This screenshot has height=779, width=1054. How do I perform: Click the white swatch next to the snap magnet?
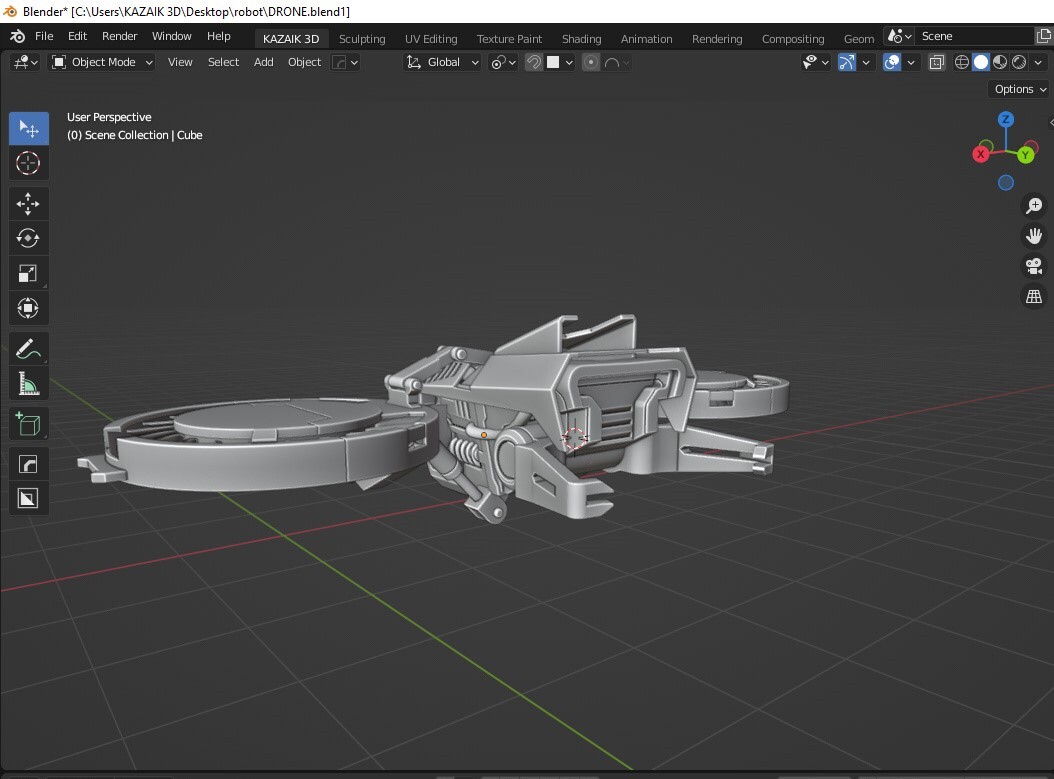point(555,61)
